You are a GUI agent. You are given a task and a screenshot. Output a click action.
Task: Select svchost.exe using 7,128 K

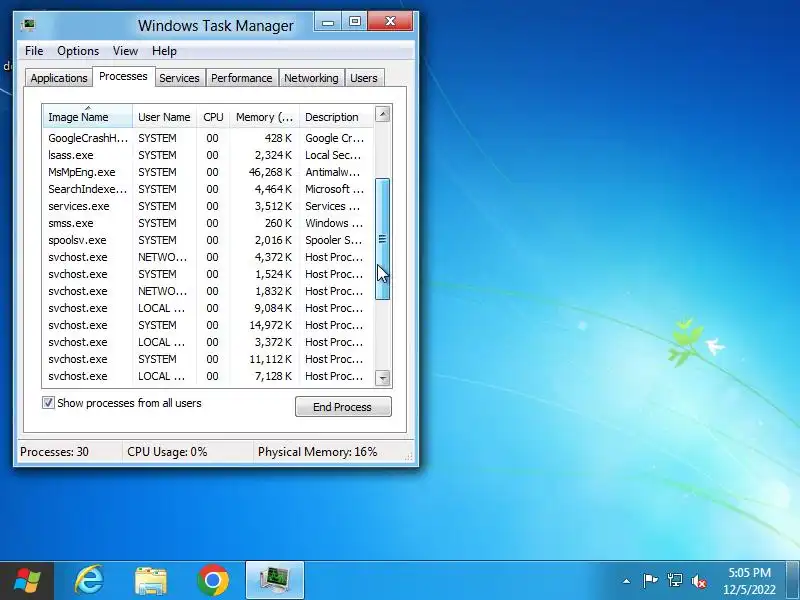[x=209, y=376]
